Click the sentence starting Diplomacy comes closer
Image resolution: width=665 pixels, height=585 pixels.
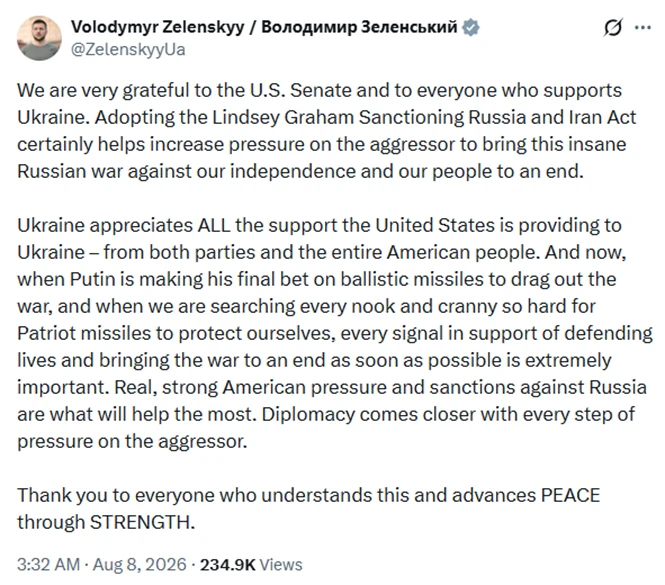pyautogui.click(x=326, y=428)
